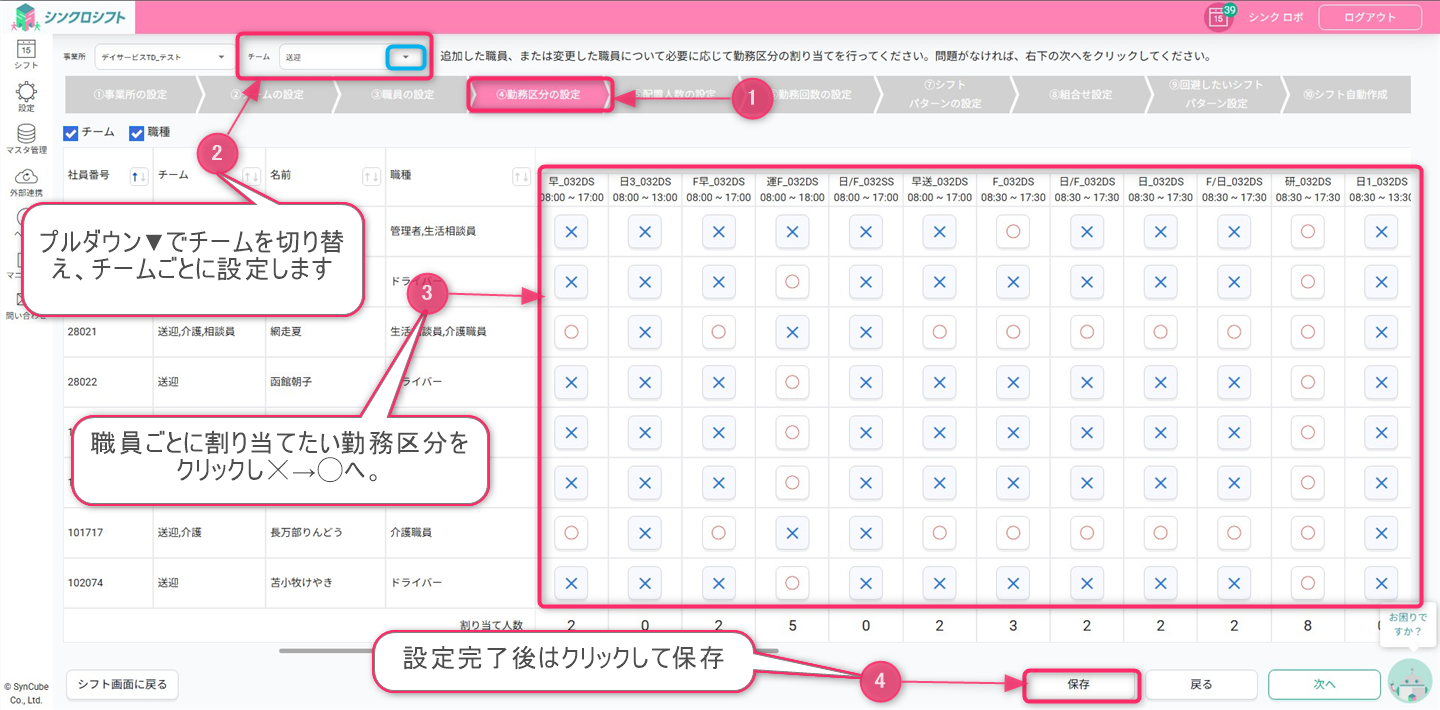This screenshot has height=710, width=1440.
Task: Expand the チーム dropdown arrow
Action: click(405, 57)
